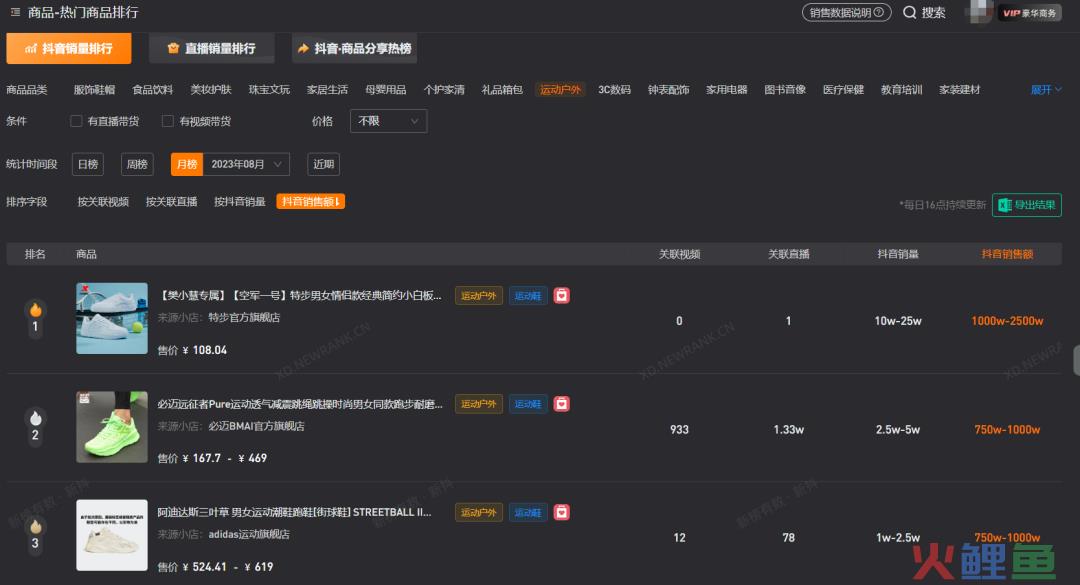Open the adidas STREETBALL shoe thumbnail

112,535
